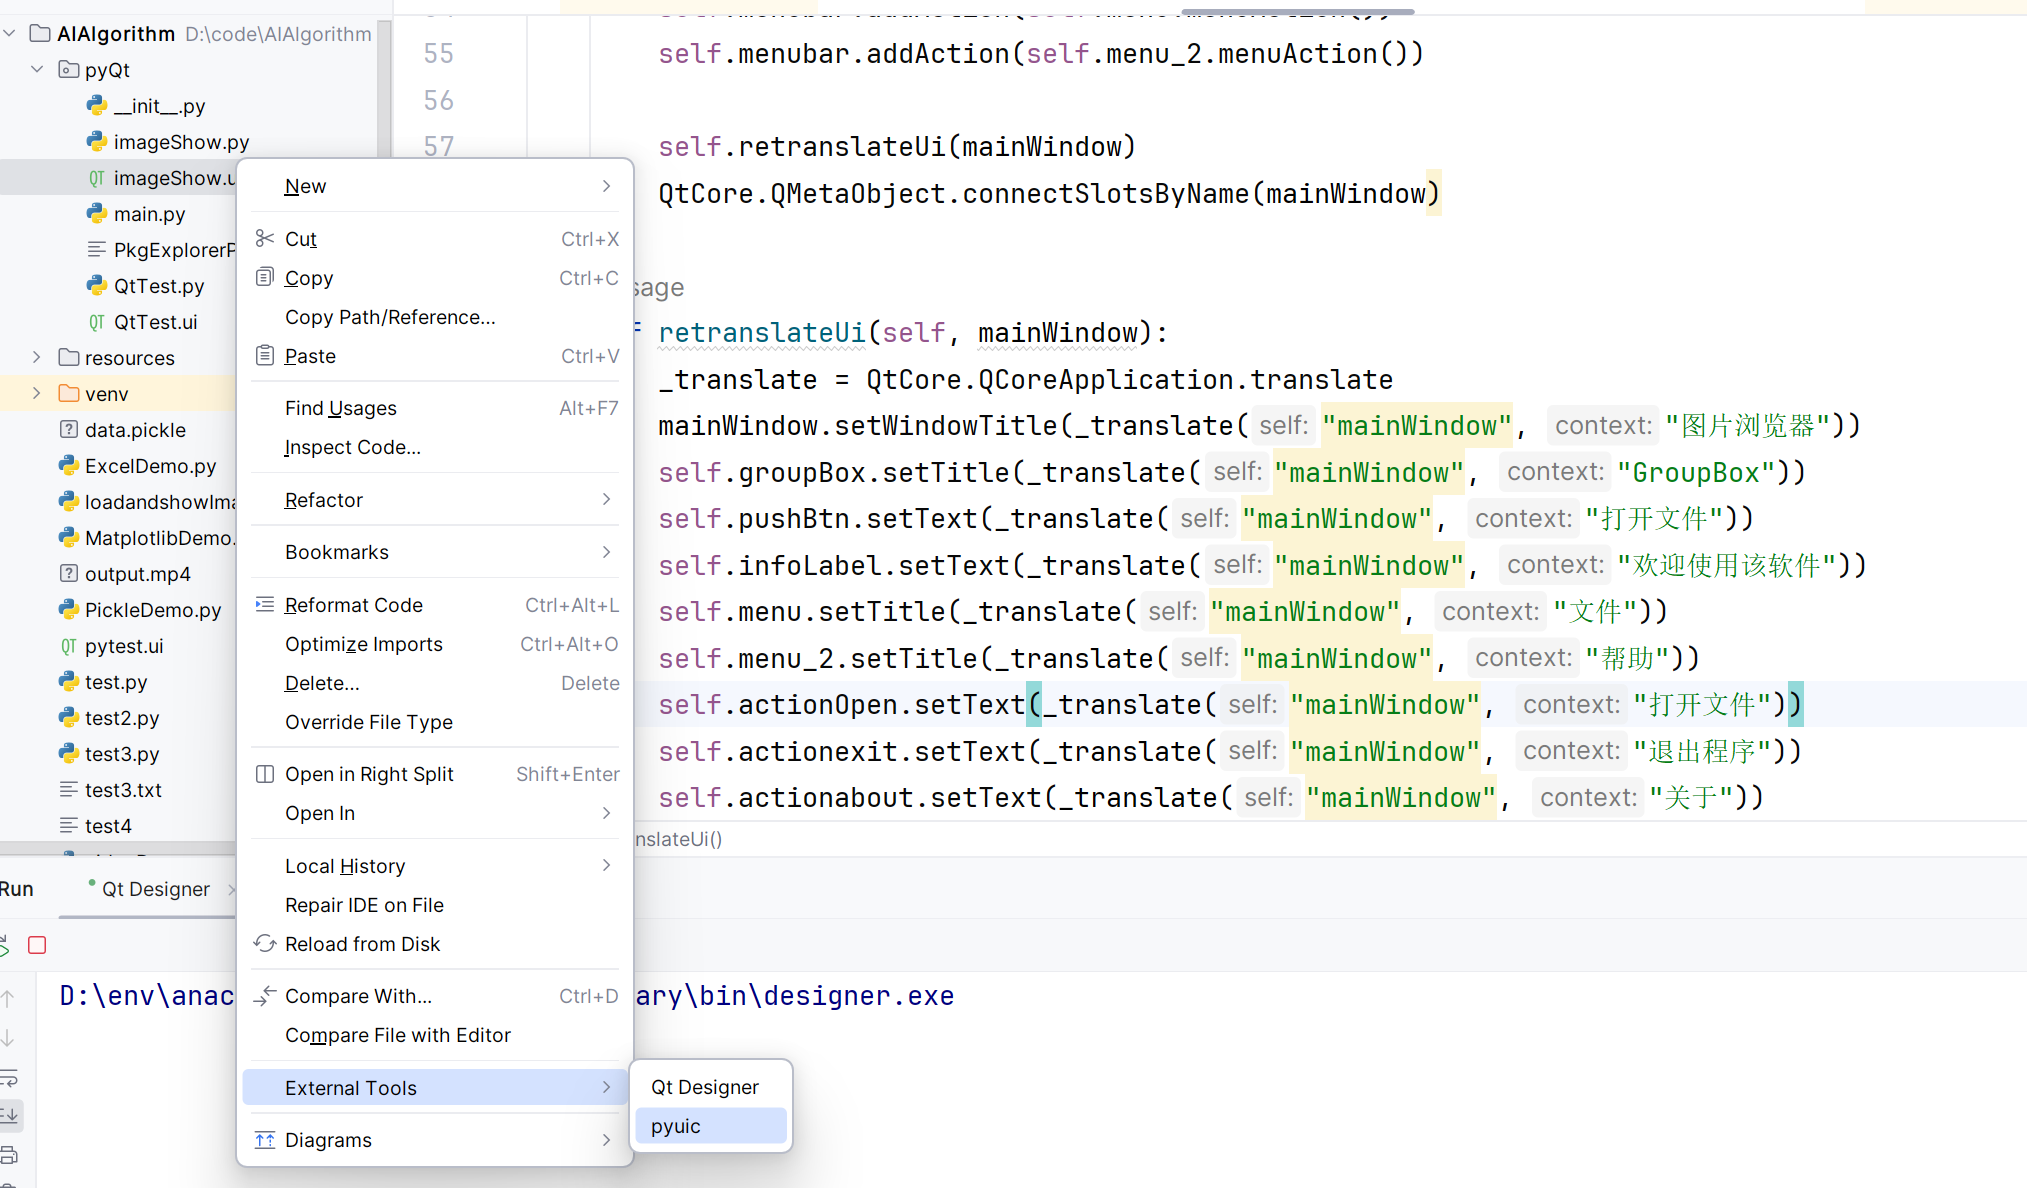Screen dimensions: 2027x1188
Task: Stop the running Qt Designer process
Action: pyautogui.click(x=37, y=945)
